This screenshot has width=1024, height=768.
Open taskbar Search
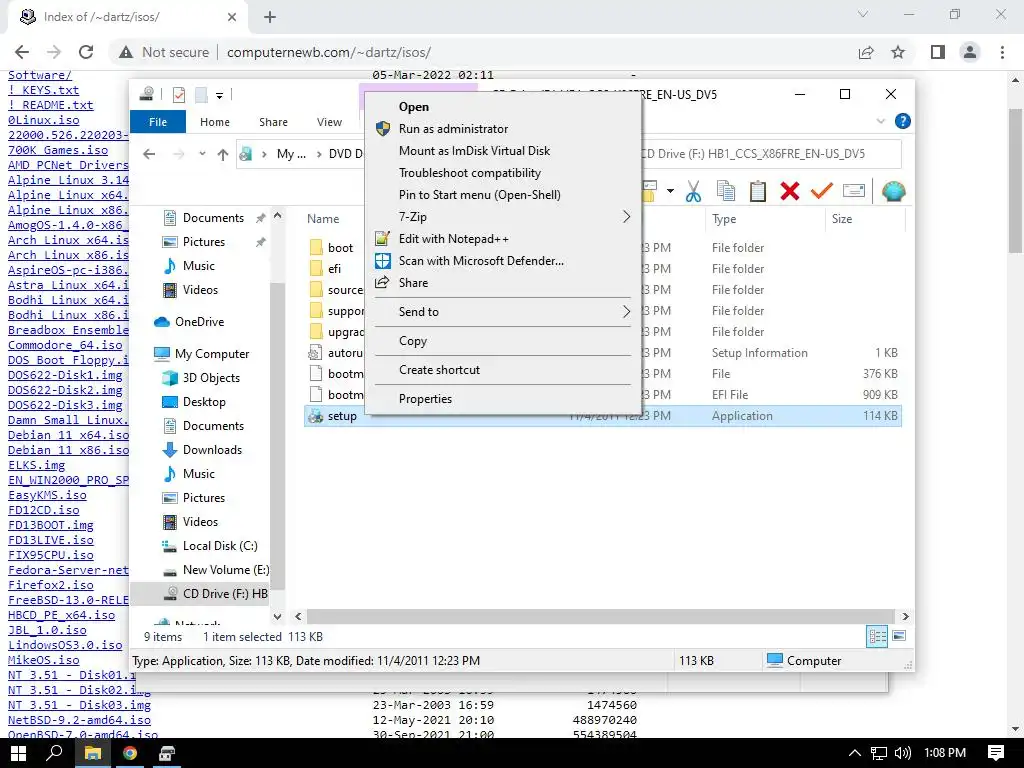(55, 753)
